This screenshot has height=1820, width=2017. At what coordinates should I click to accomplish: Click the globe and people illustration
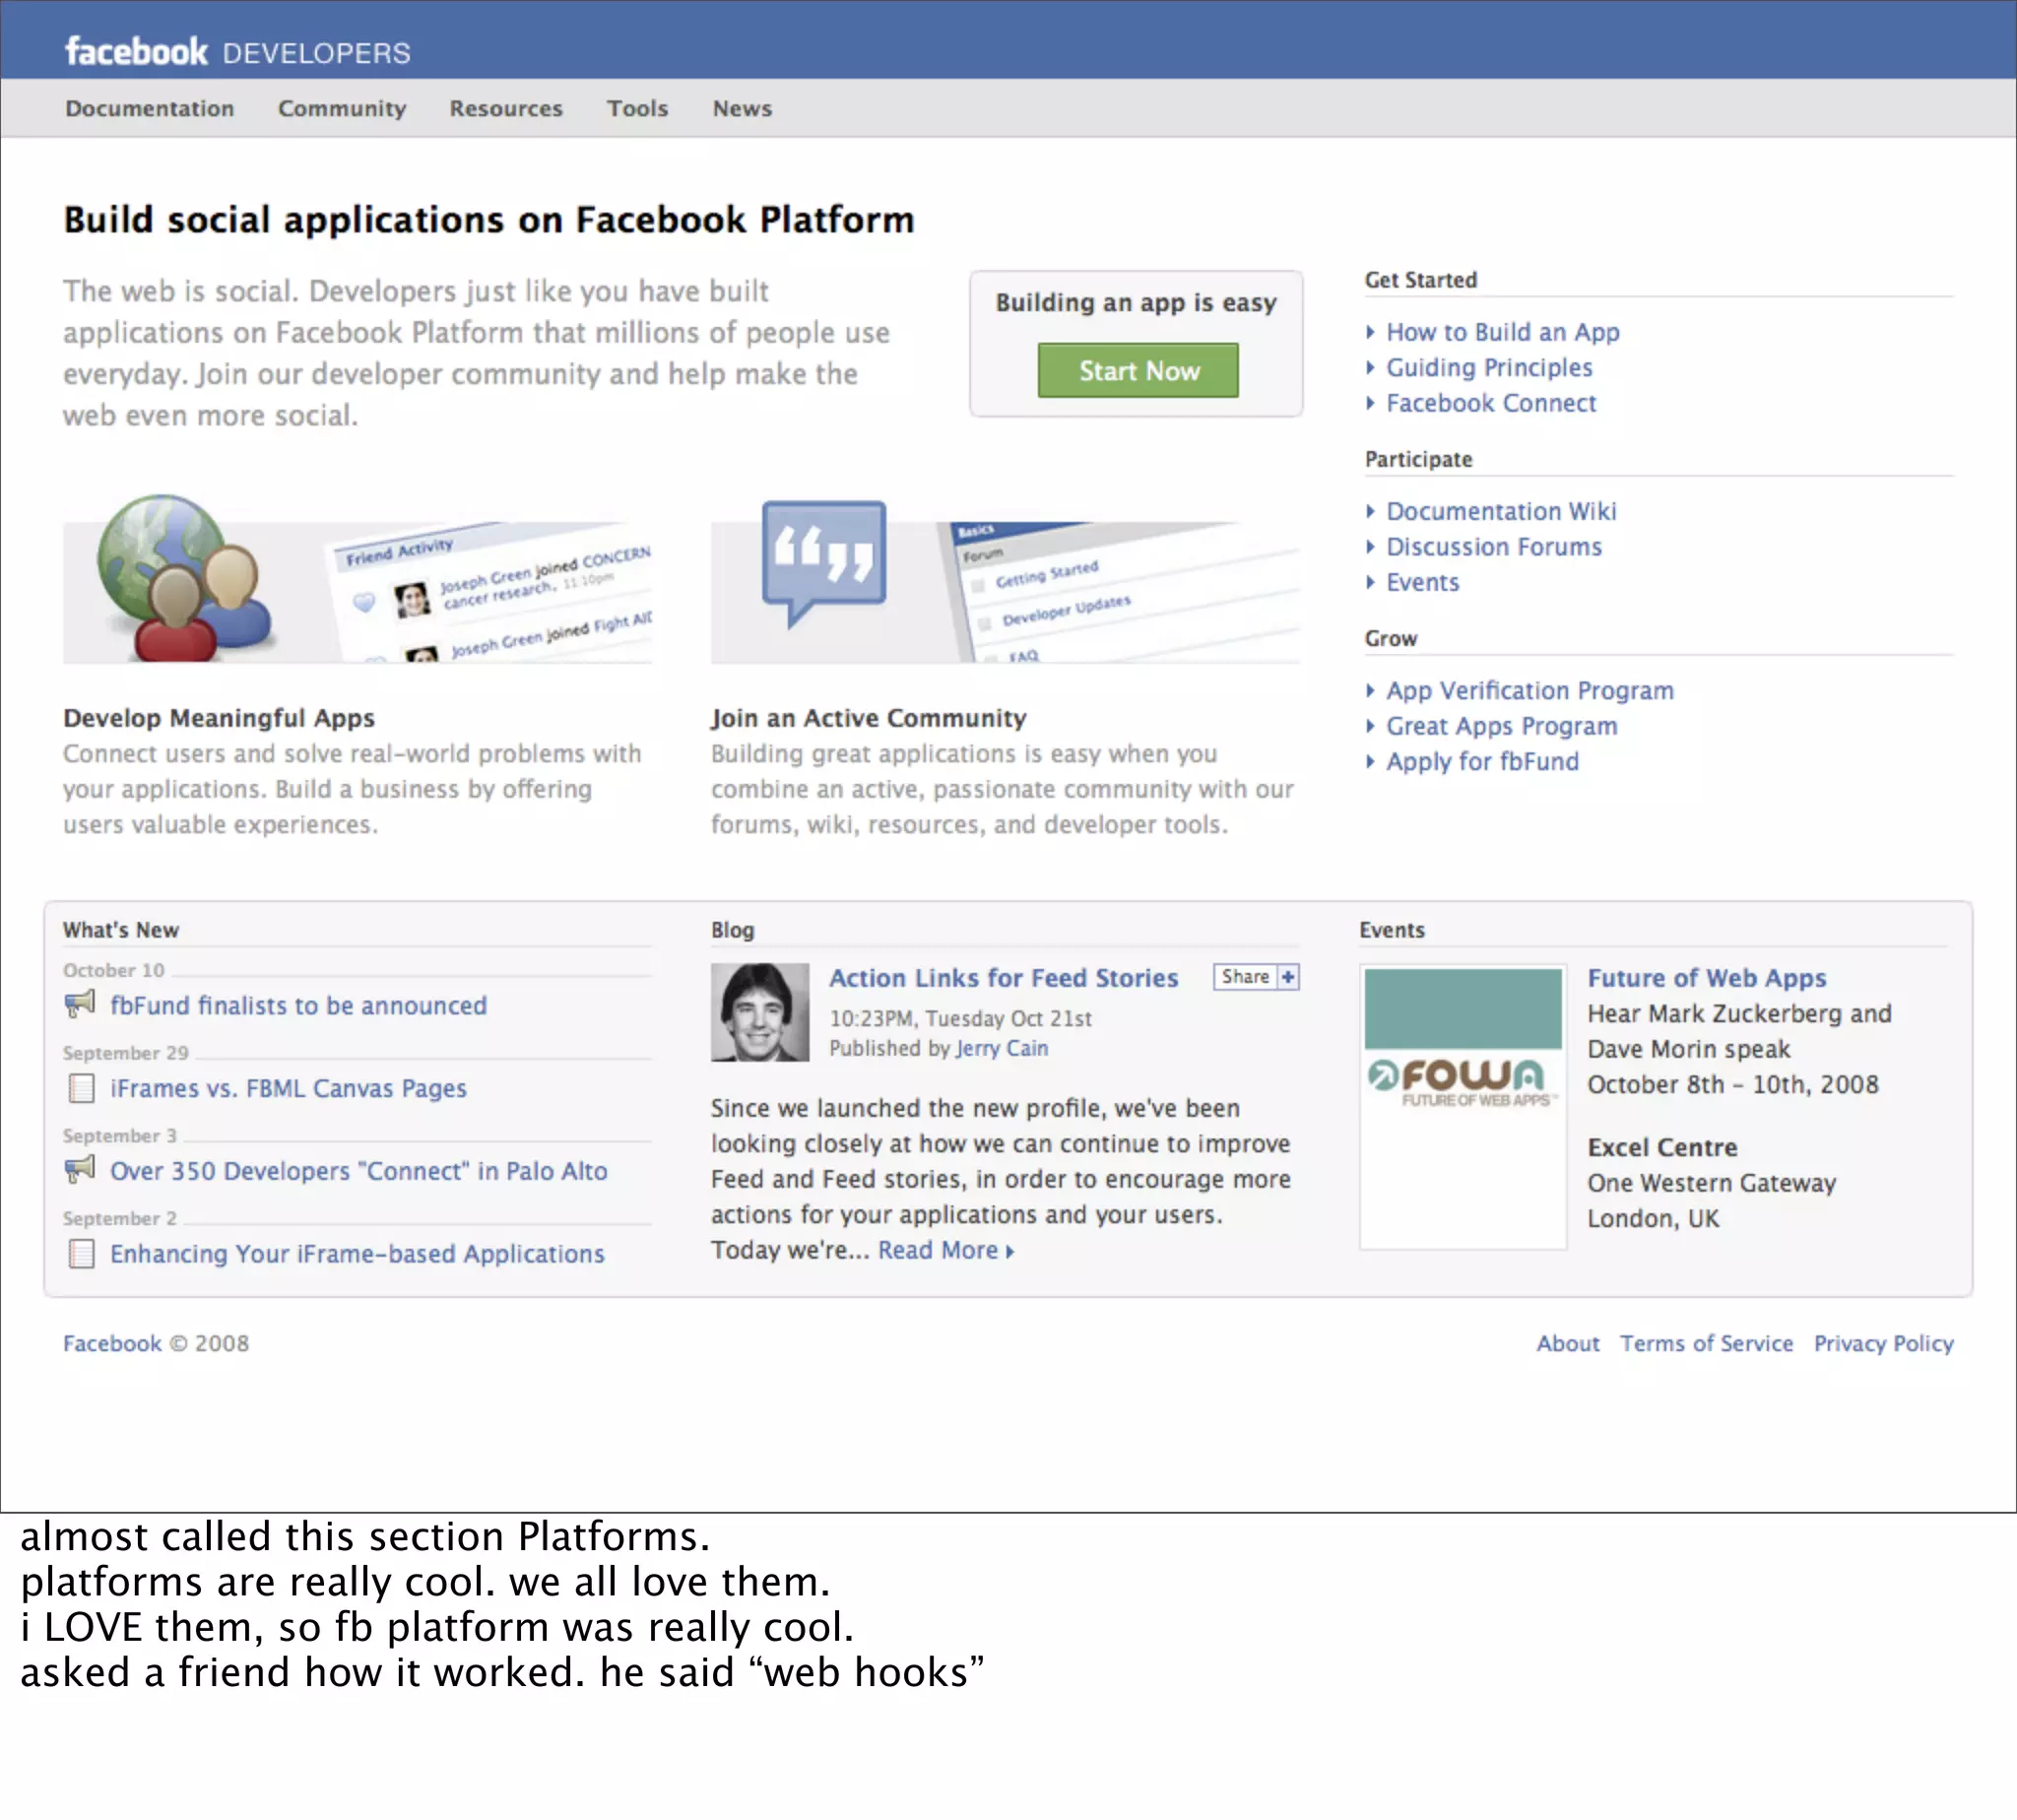(185, 578)
